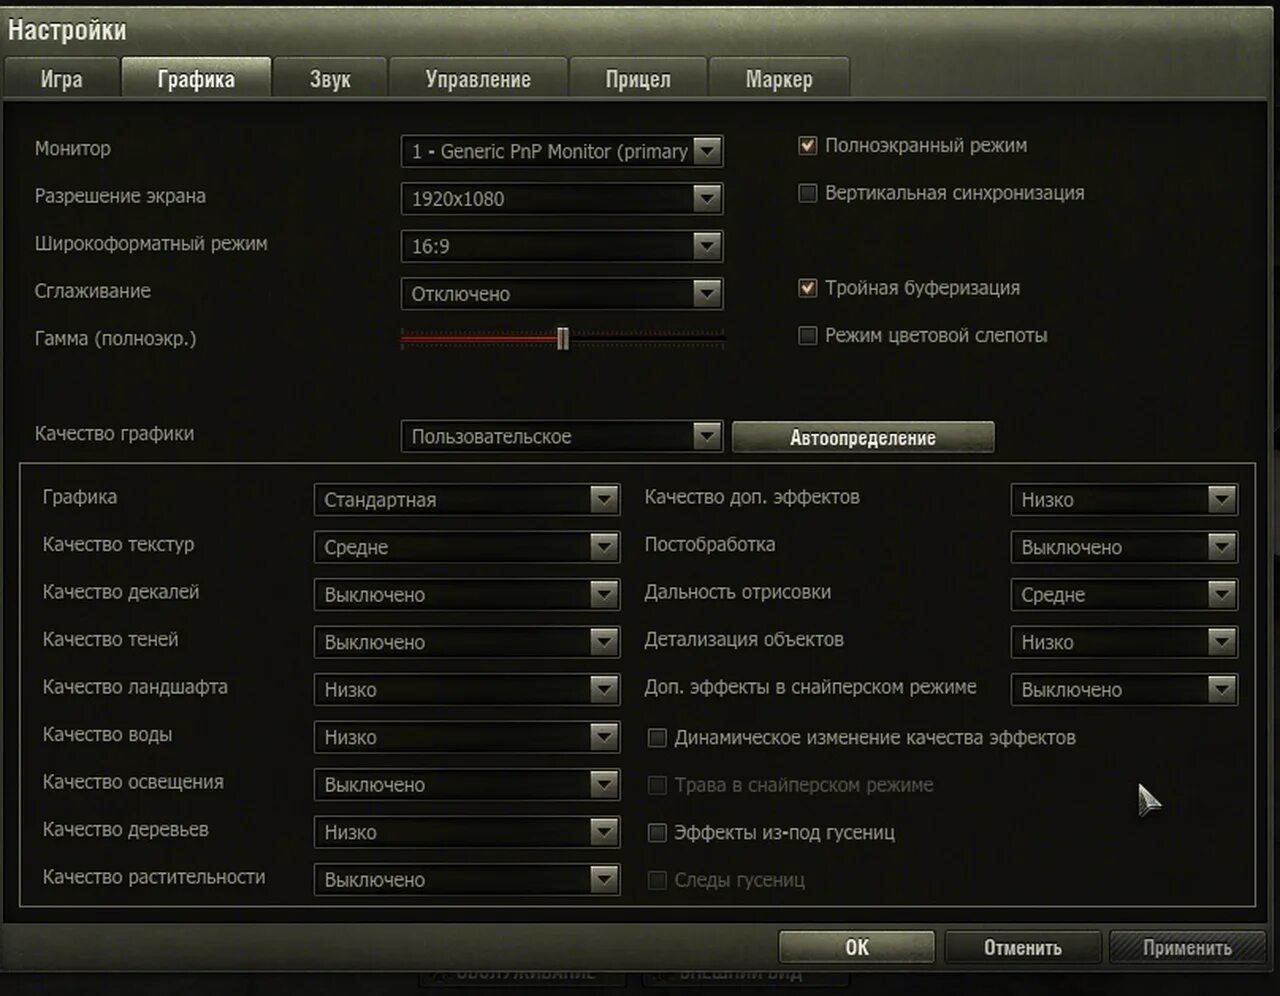
Task: Open the Разрешение экрана 1920x1080 dropdown
Action: (x=562, y=198)
